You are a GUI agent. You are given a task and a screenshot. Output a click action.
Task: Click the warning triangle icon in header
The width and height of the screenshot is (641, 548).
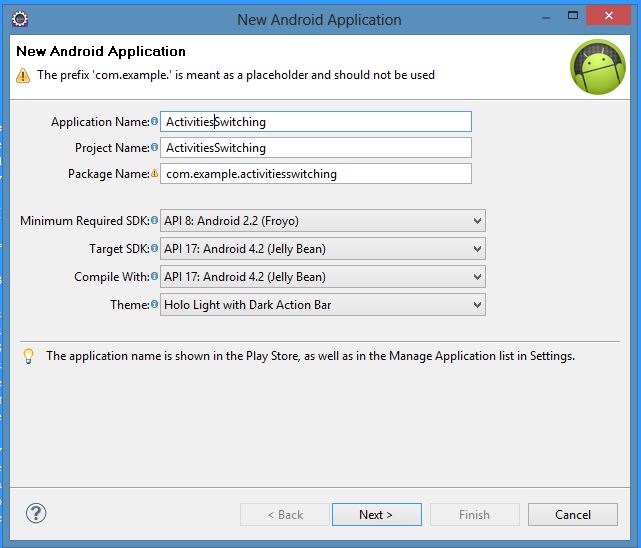click(x=23, y=75)
